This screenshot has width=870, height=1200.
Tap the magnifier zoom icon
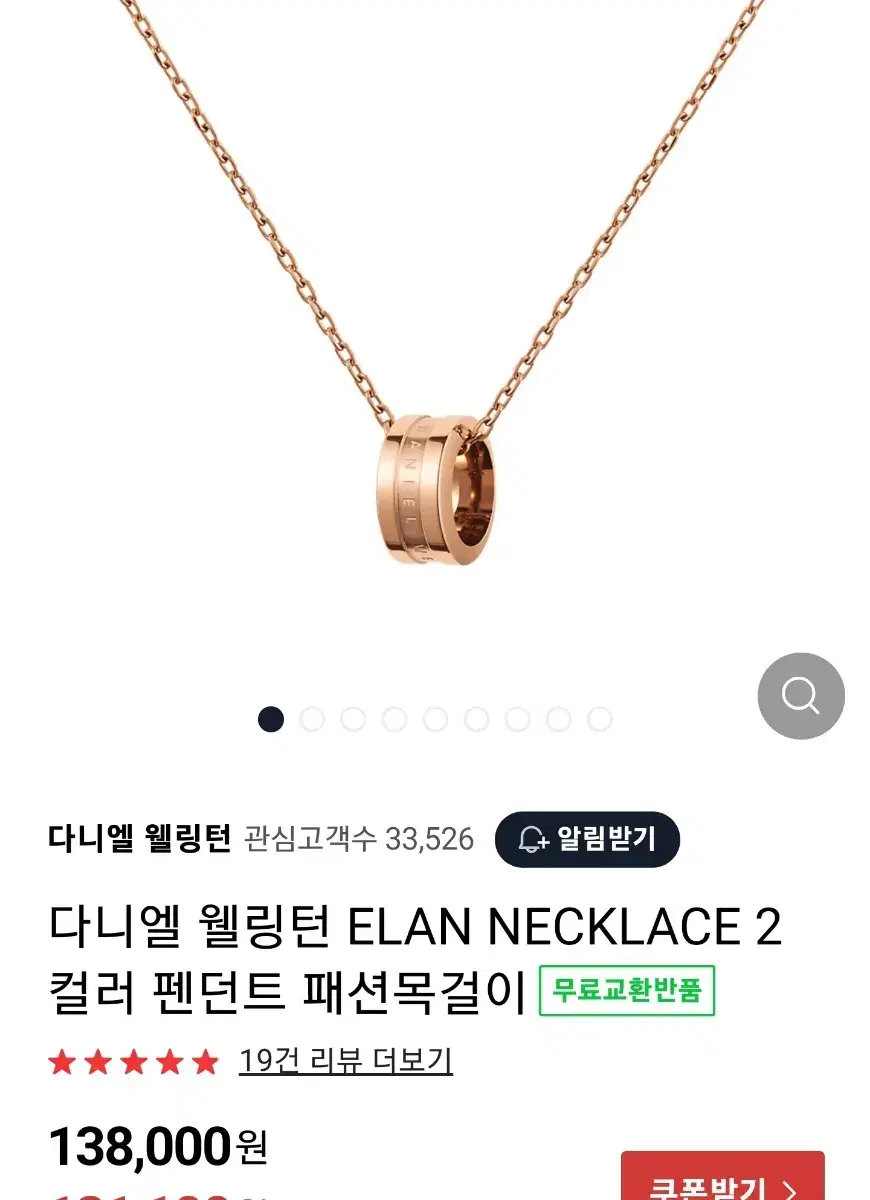pyautogui.click(x=801, y=695)
